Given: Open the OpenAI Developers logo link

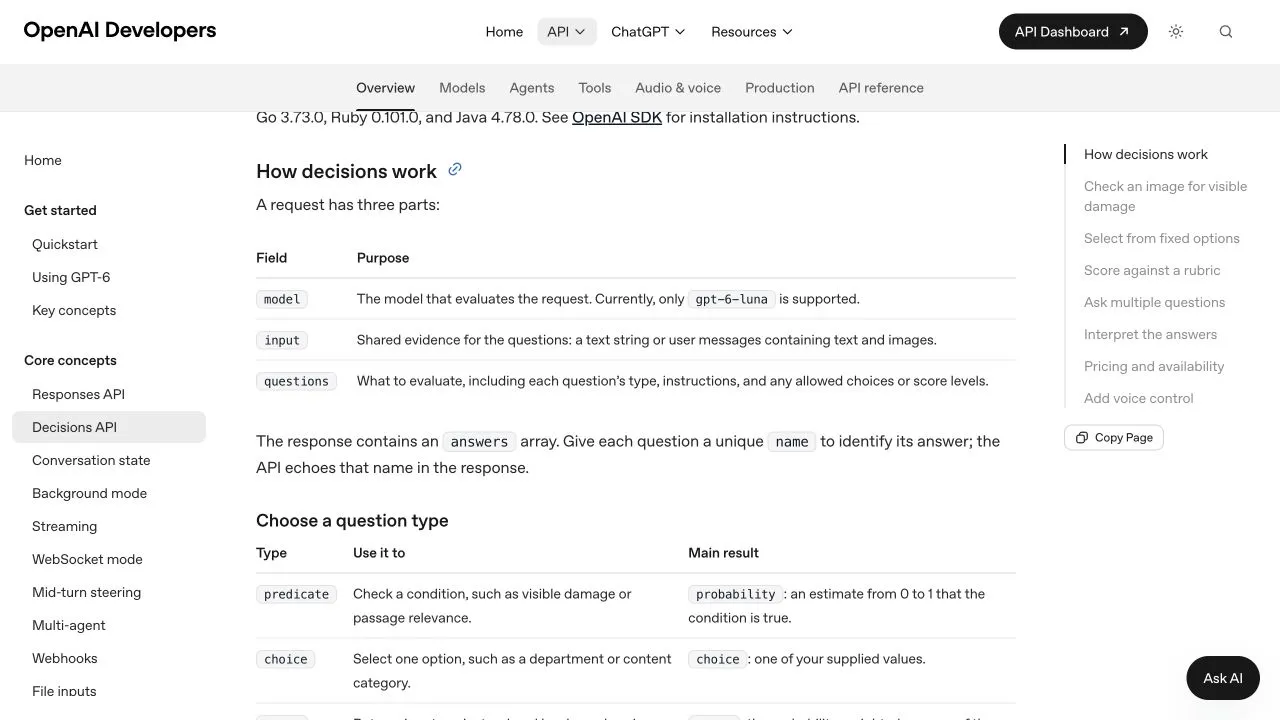Looking at the screenshot, I should click(120, 30).
